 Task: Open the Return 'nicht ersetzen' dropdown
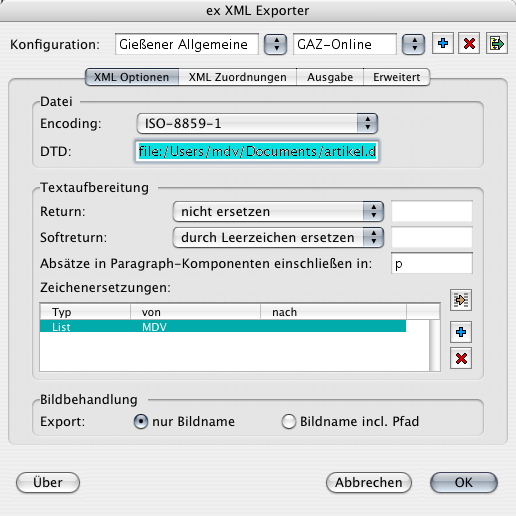278,211
